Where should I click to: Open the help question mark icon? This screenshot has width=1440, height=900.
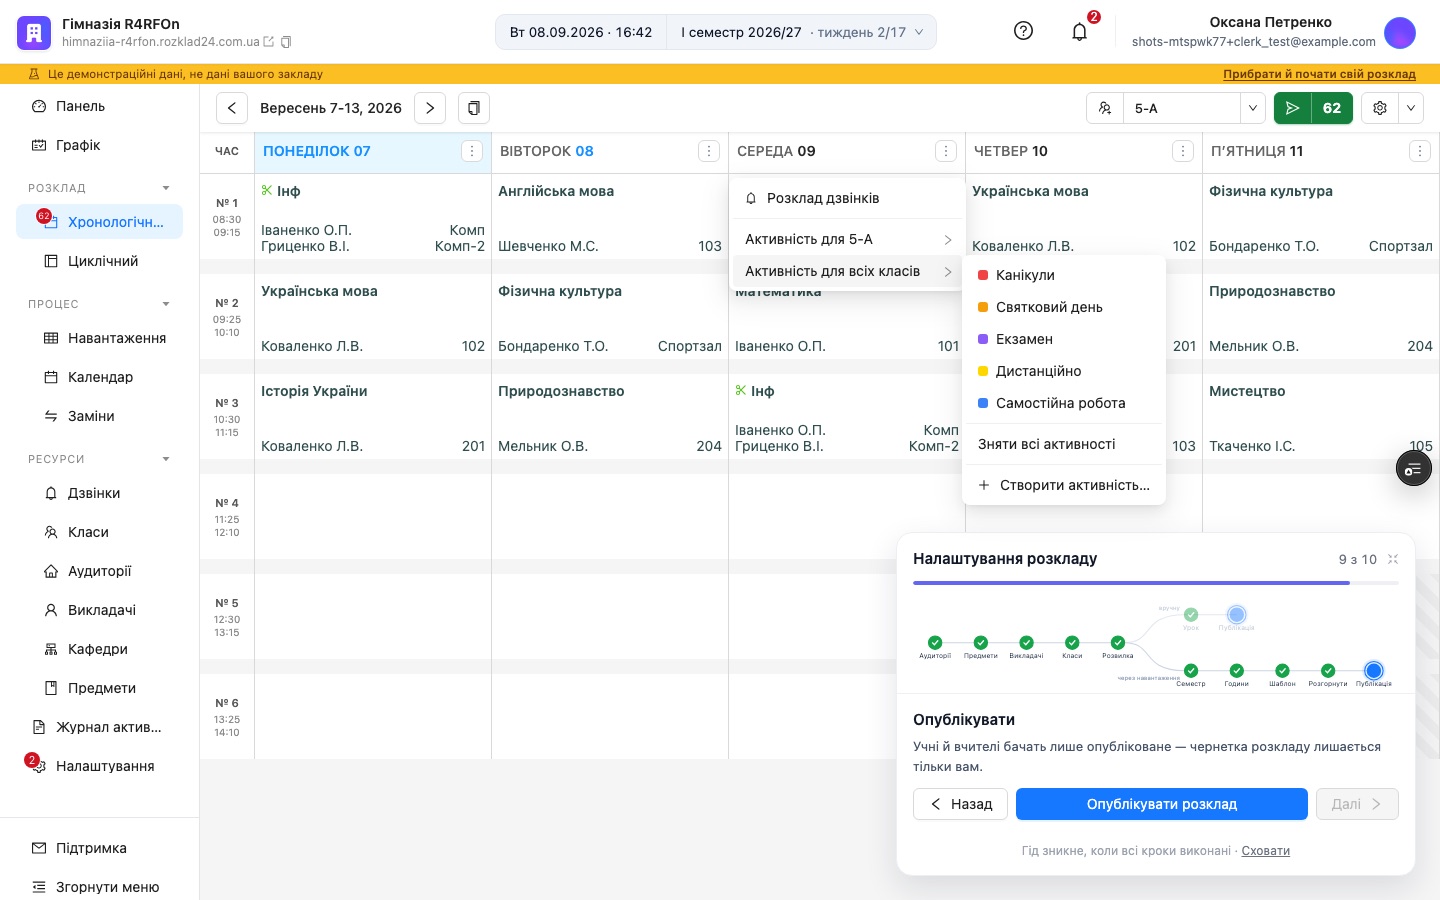tap(1023, 31)
